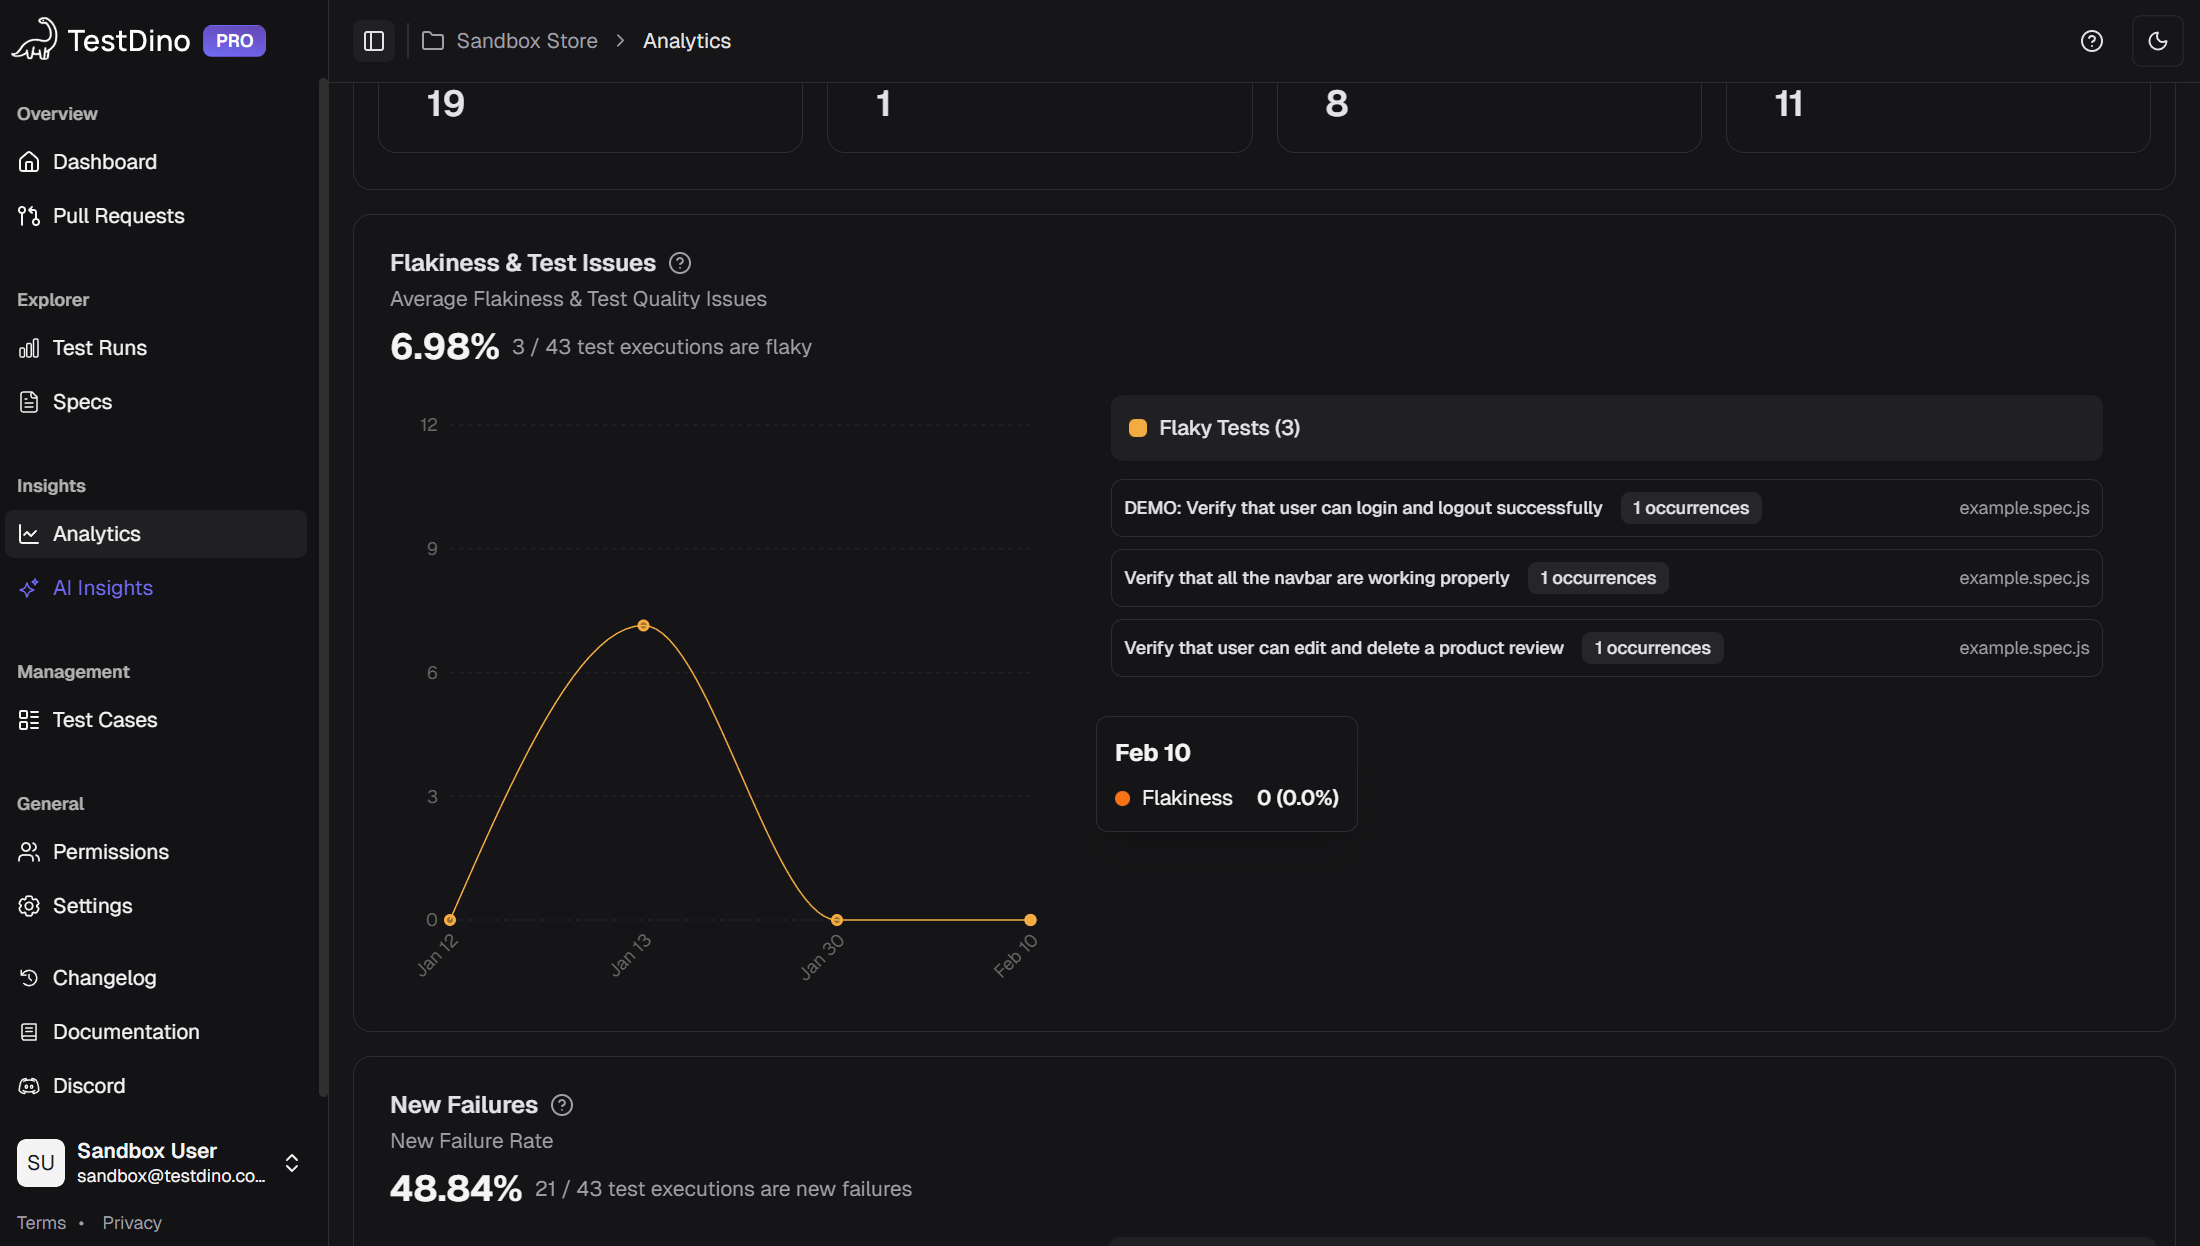Click the help question mark icon in header
This screenshot has width=2200, height=1246.
point(2091,41)
